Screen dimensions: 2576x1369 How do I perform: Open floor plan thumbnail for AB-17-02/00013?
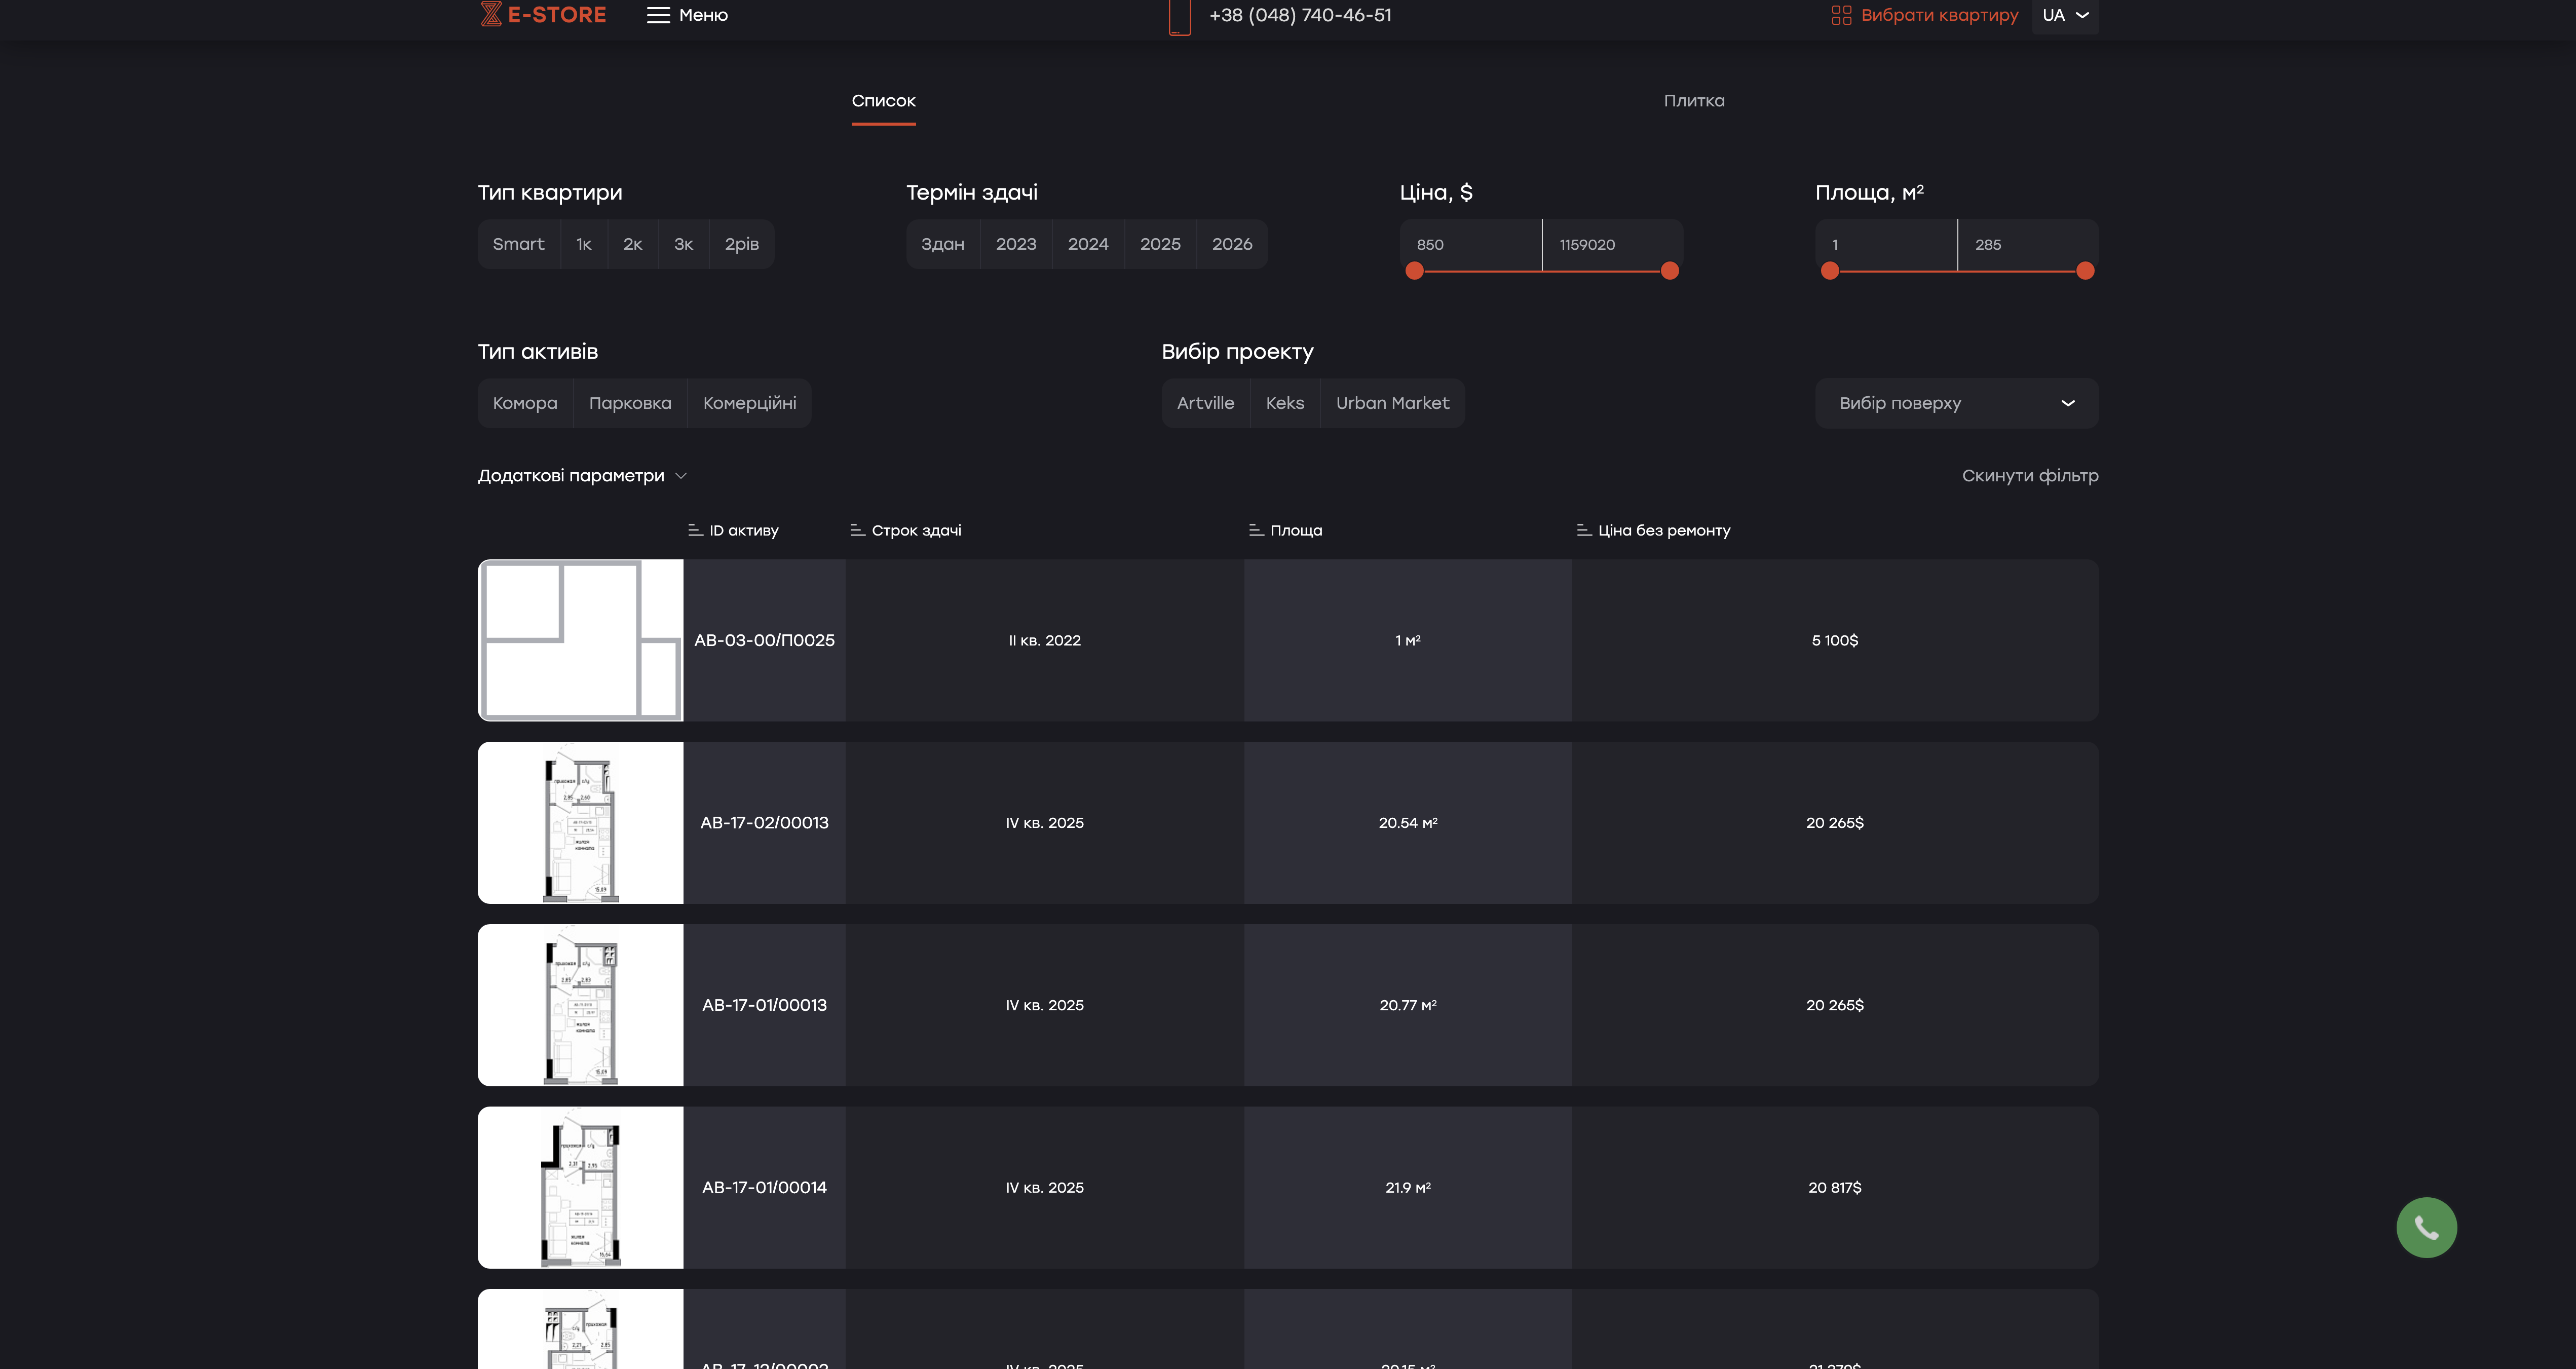click(x=580, y=822)
